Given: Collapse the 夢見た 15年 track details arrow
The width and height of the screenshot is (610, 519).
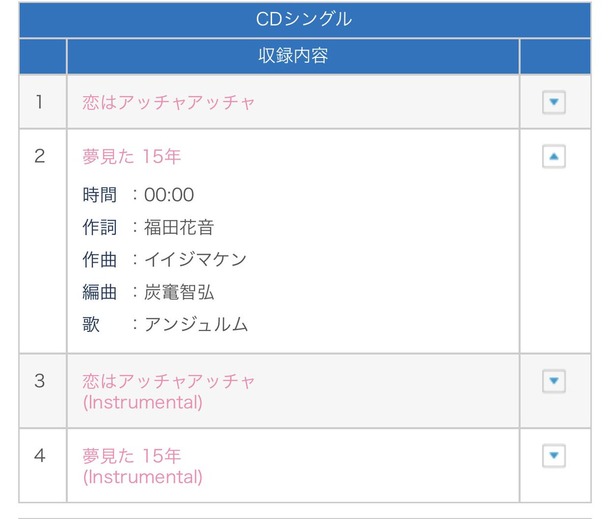Looking at the screenshot, I should (x=553, y=156).
